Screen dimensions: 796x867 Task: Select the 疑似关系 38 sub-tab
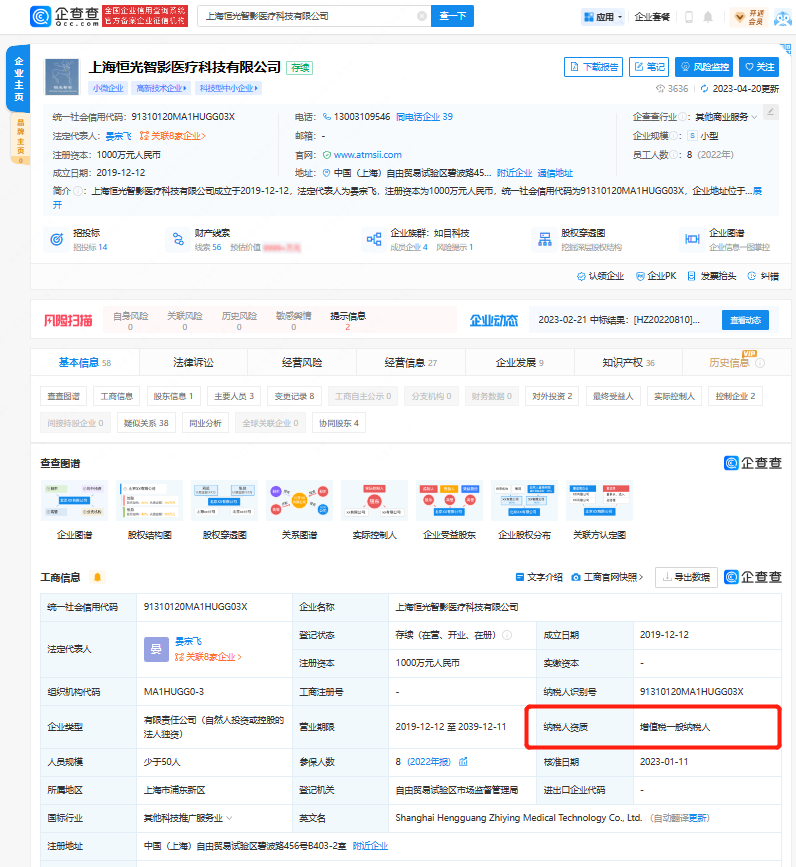pyautogui.click(x=146, y=423)
